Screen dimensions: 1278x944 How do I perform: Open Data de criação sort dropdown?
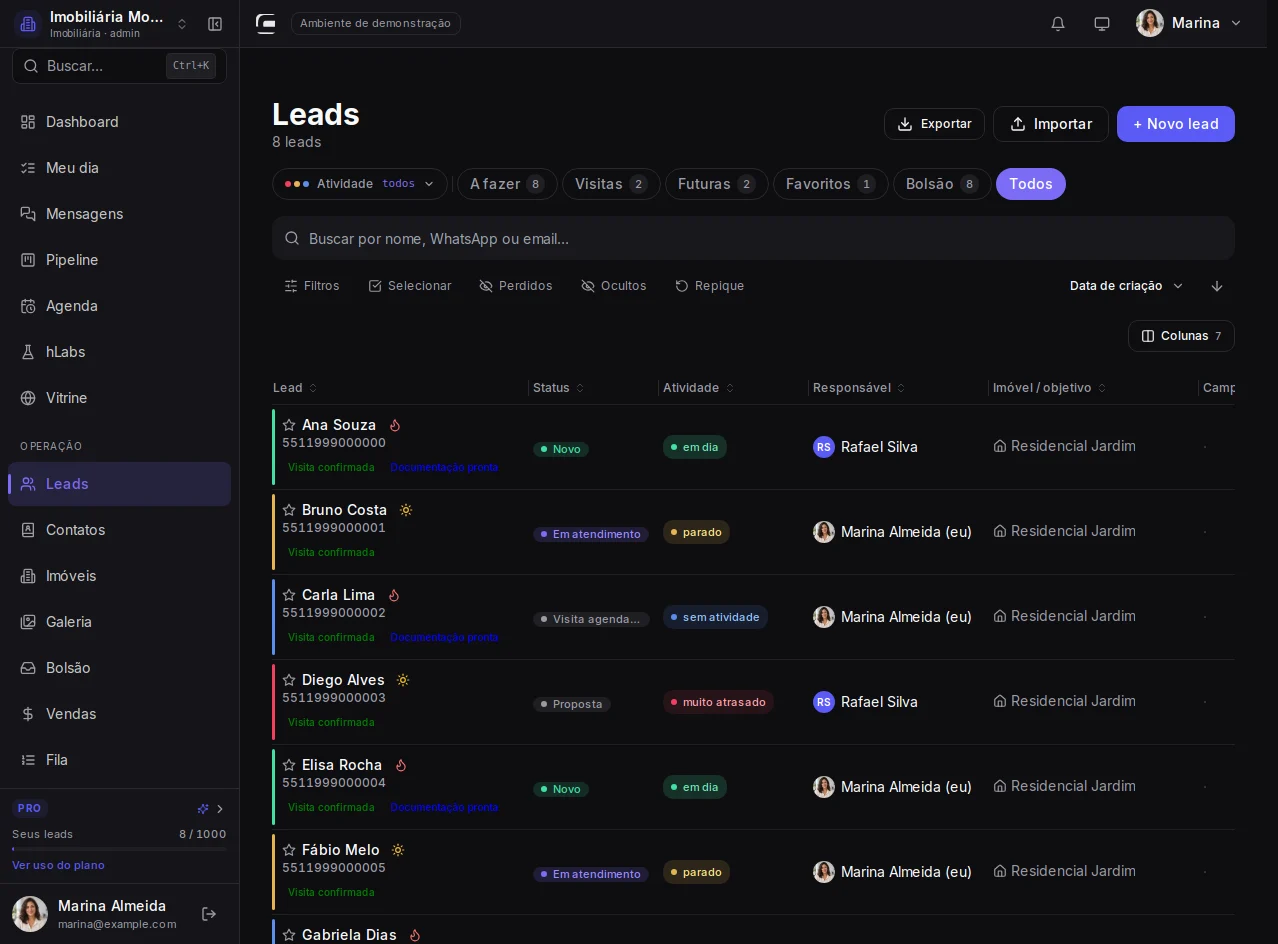(x=1127, y=286)
